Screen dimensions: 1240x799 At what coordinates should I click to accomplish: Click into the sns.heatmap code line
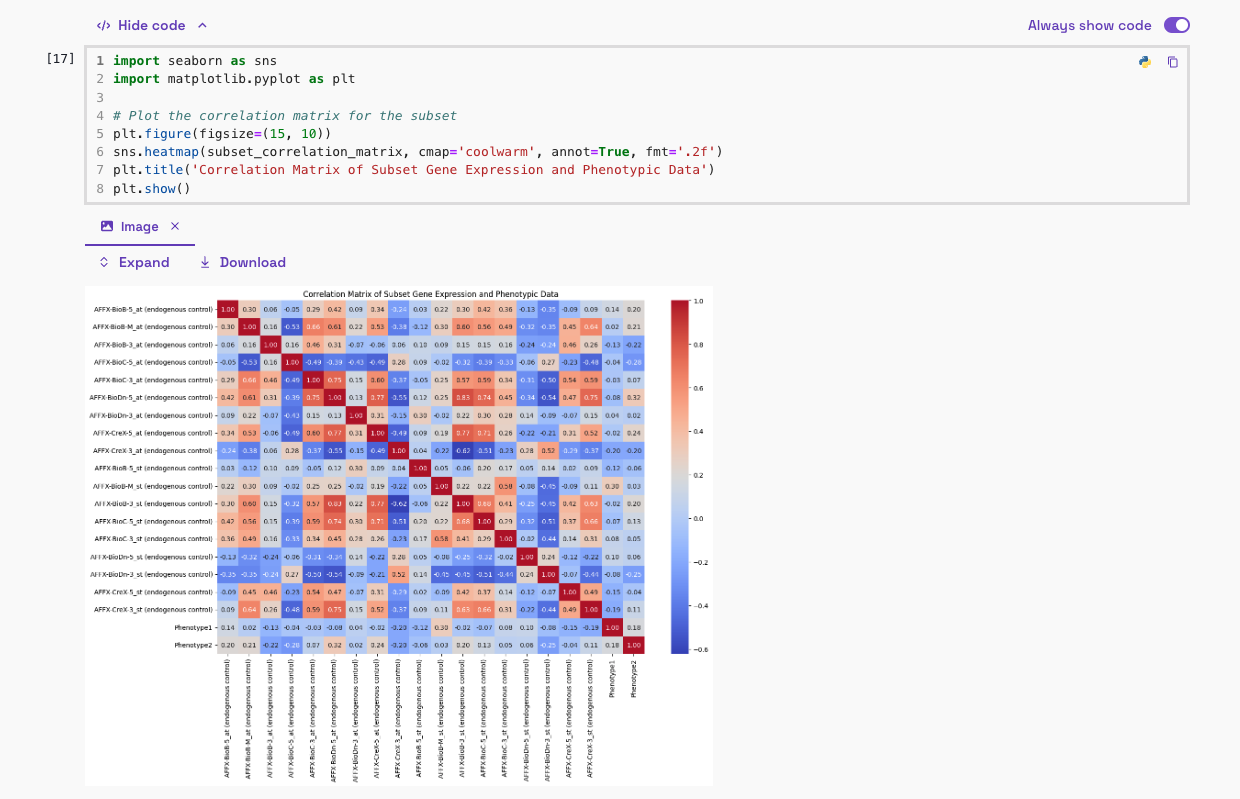[x=417, y=152]
